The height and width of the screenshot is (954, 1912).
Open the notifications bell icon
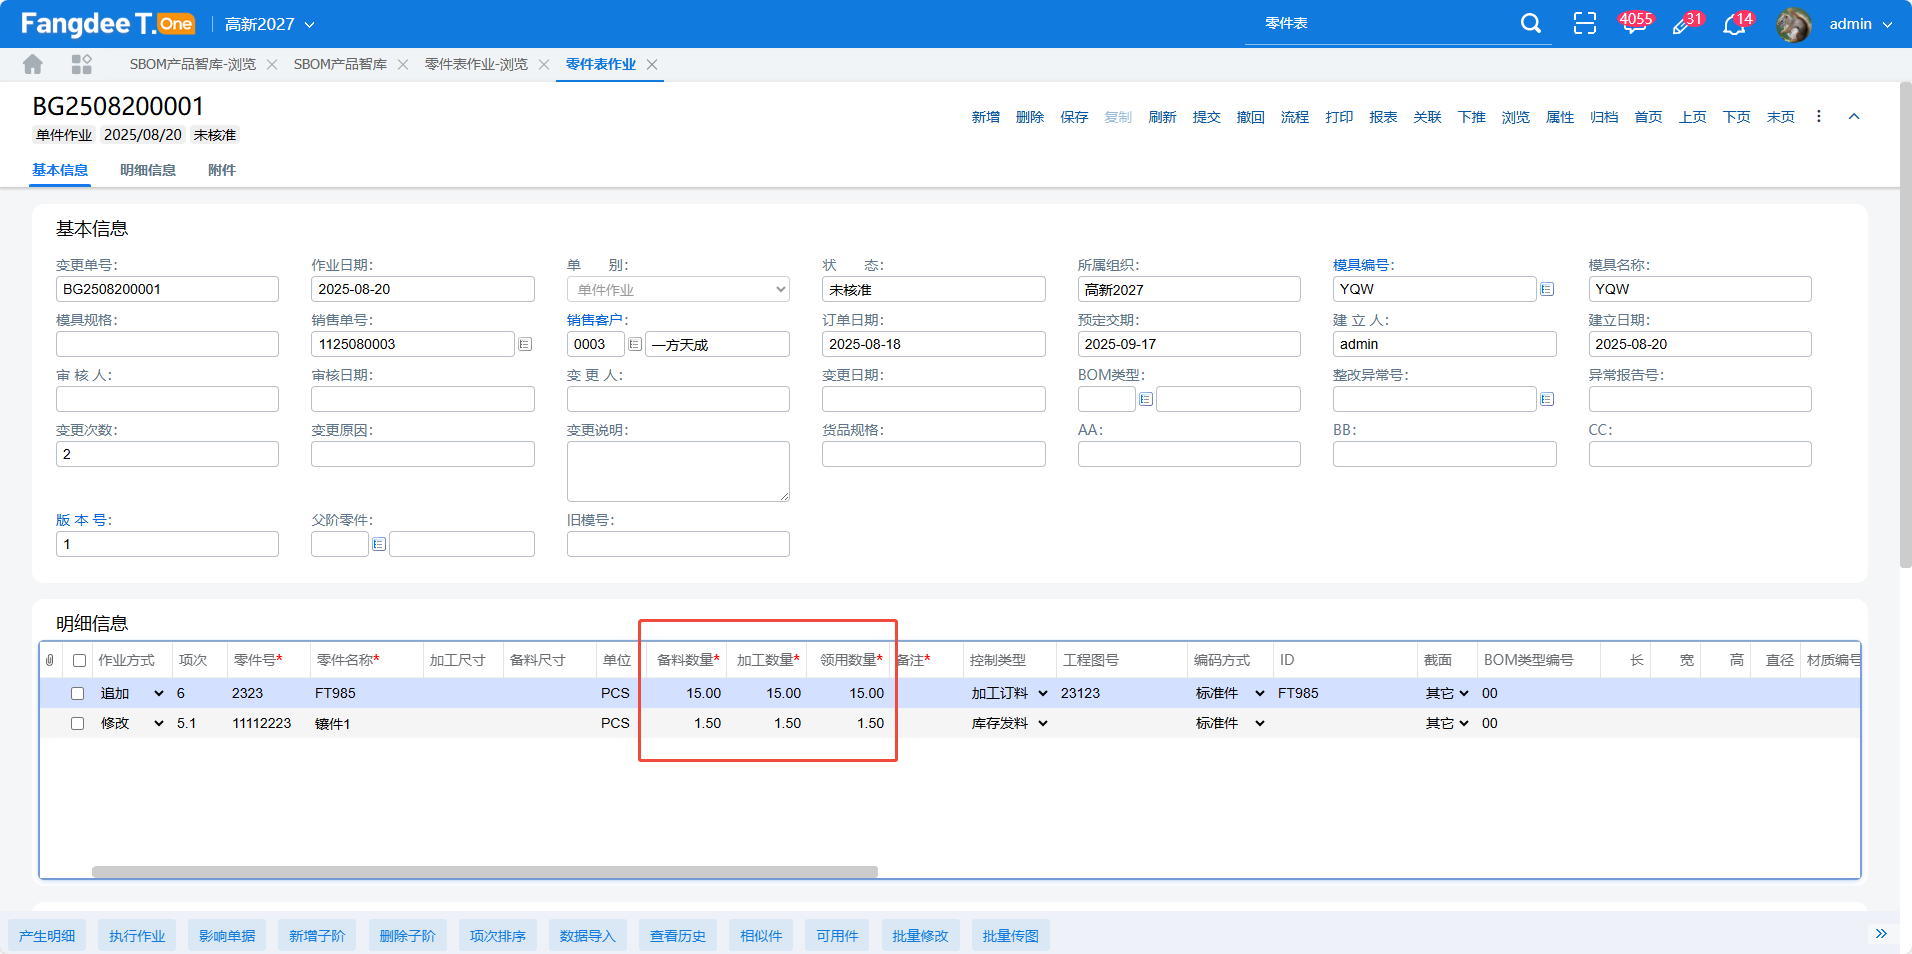(x=1734, y=25)
